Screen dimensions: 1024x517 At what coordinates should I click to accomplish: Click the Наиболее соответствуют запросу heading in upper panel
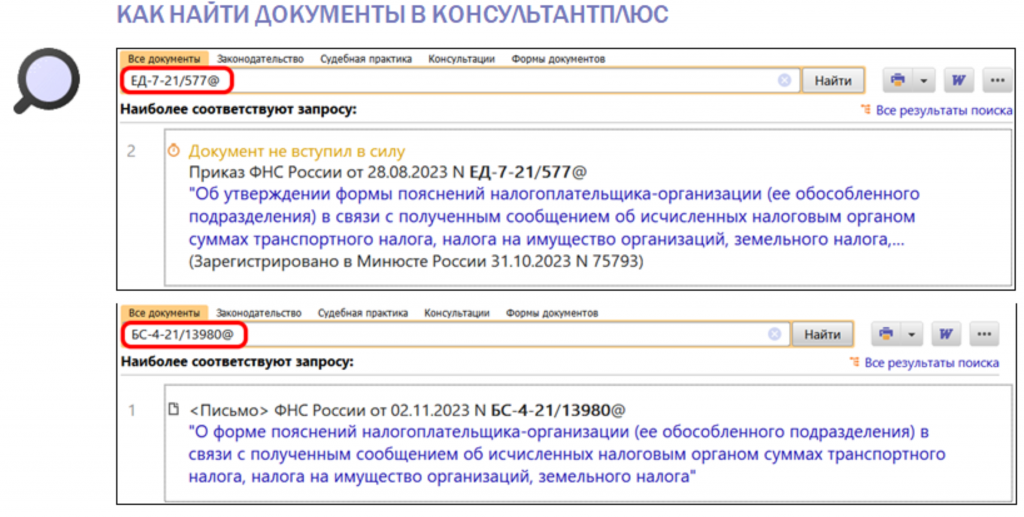pos(238,109)
